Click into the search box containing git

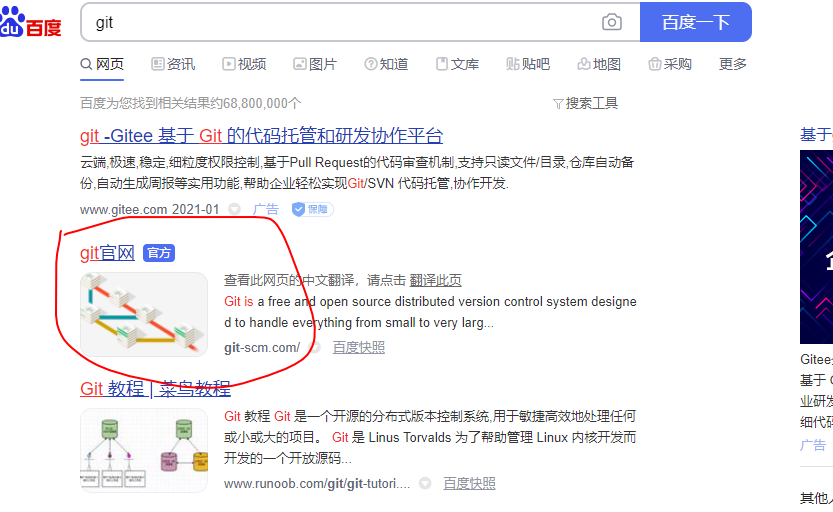pos(340,22)
